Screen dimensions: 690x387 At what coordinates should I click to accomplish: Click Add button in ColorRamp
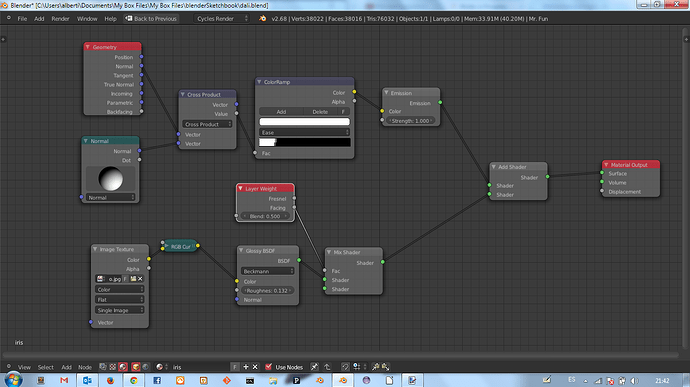click(x=281, y=112)
